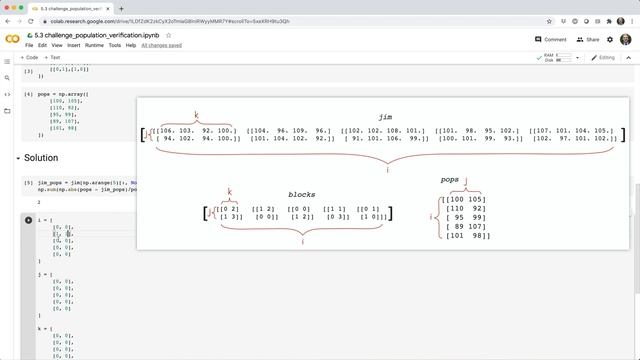Click the browser address bar URL

click(170, 21)
